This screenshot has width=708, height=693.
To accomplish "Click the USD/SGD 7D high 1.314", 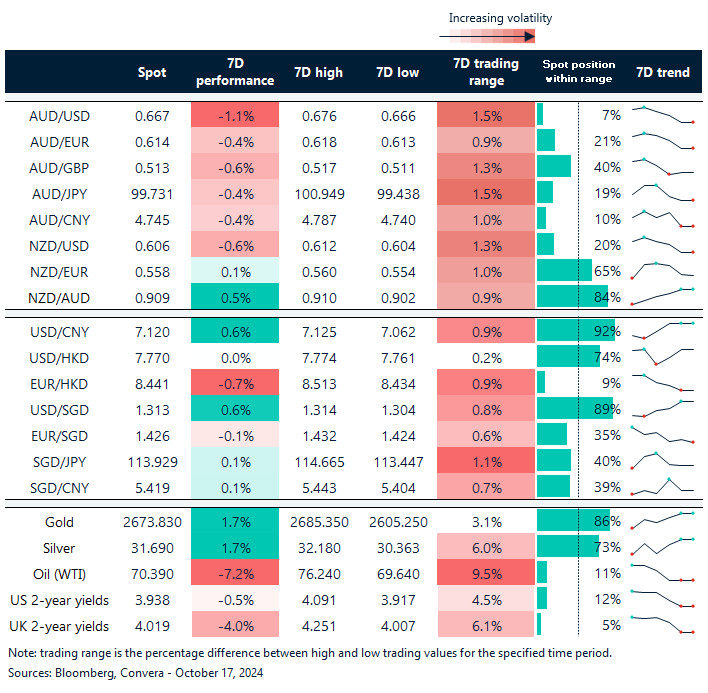I will coord(319,410).
